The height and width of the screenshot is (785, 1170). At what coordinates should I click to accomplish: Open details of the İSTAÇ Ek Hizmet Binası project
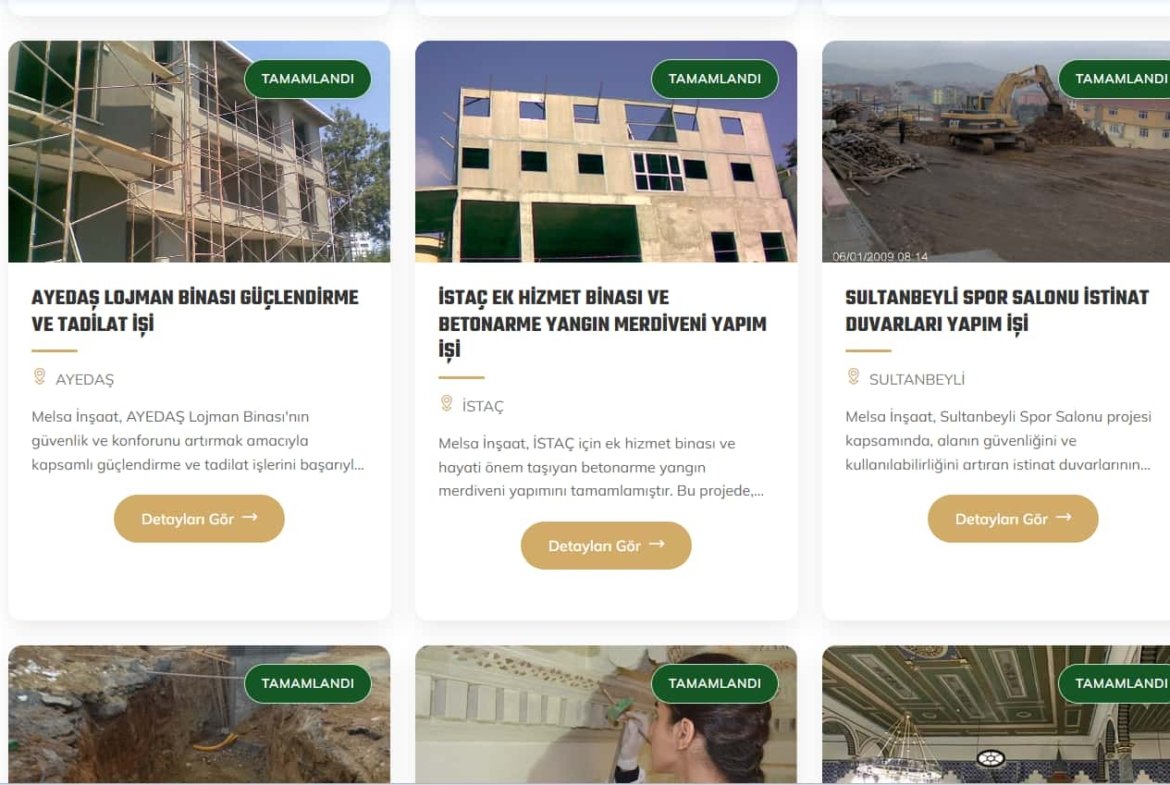coord(606,545)
